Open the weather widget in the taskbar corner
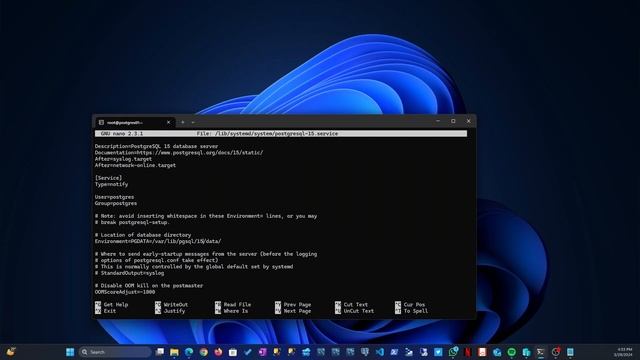640x360 pixels. coord(11,352)
